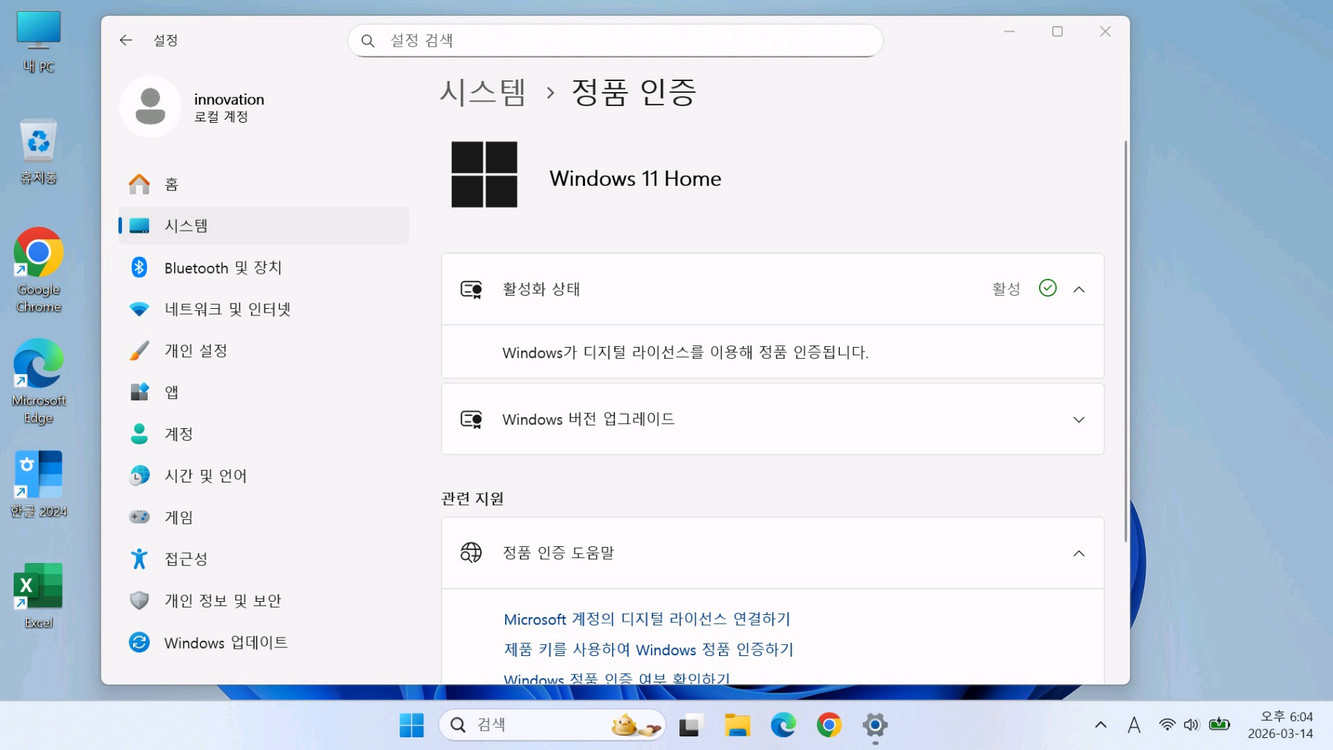Open 게임 settings in sidebar

coord(175,517)
